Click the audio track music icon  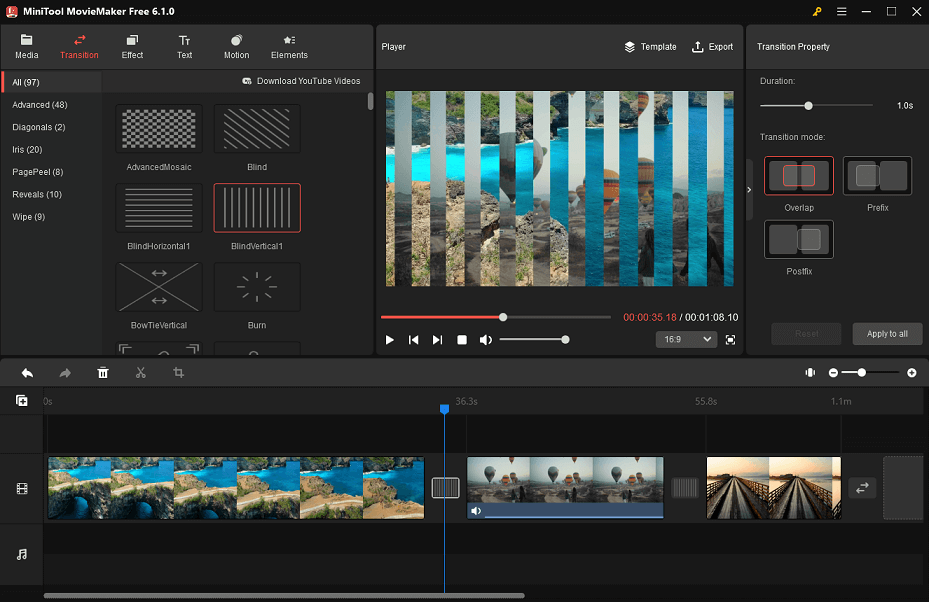pos(22,555)
